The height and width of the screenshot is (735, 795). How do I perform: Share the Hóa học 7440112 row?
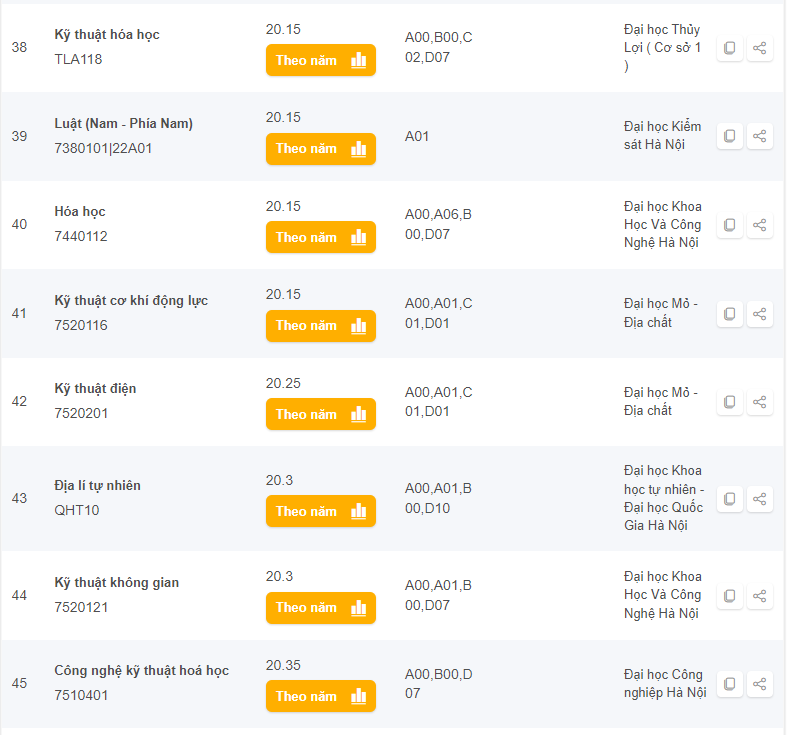(760, 225)
